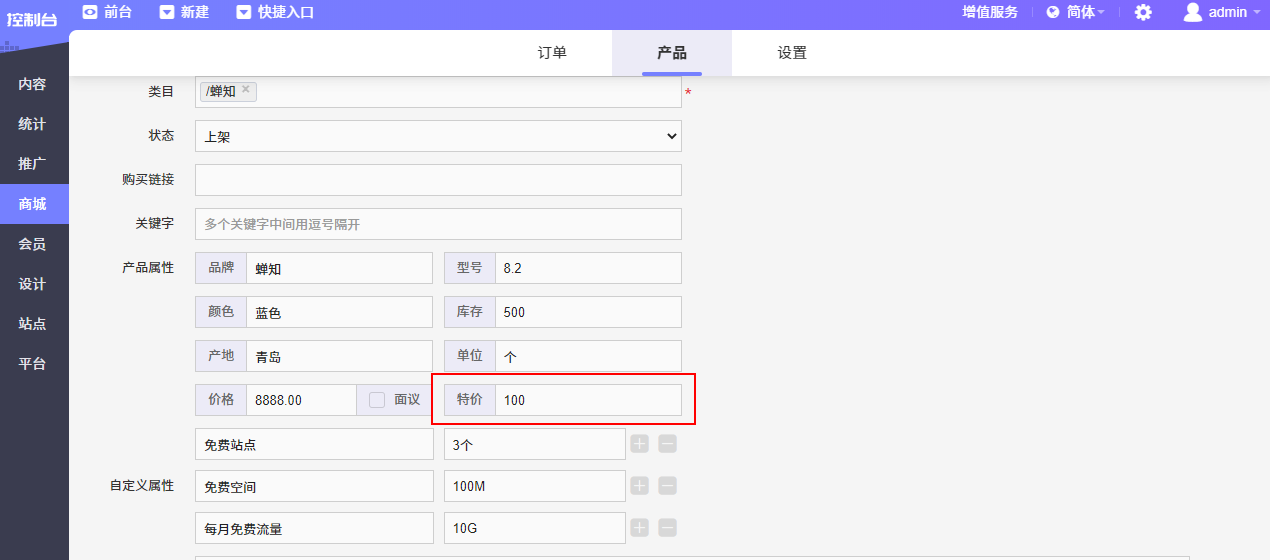Viewport: 1270px width, 560px height.
Task: Add a row after 免费站点 attribute
Action: pyautogui.click(x=640, y=443)
